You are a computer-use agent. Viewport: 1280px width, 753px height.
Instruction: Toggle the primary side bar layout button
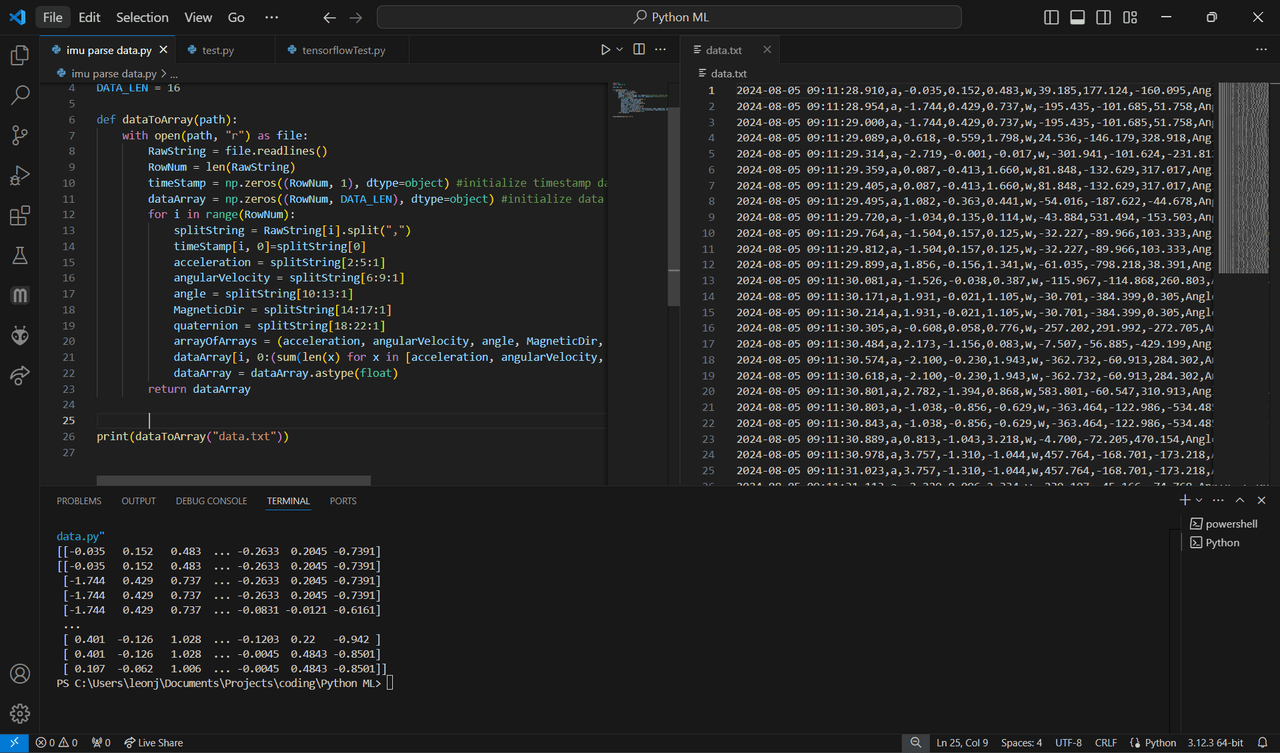point(1051,17)
